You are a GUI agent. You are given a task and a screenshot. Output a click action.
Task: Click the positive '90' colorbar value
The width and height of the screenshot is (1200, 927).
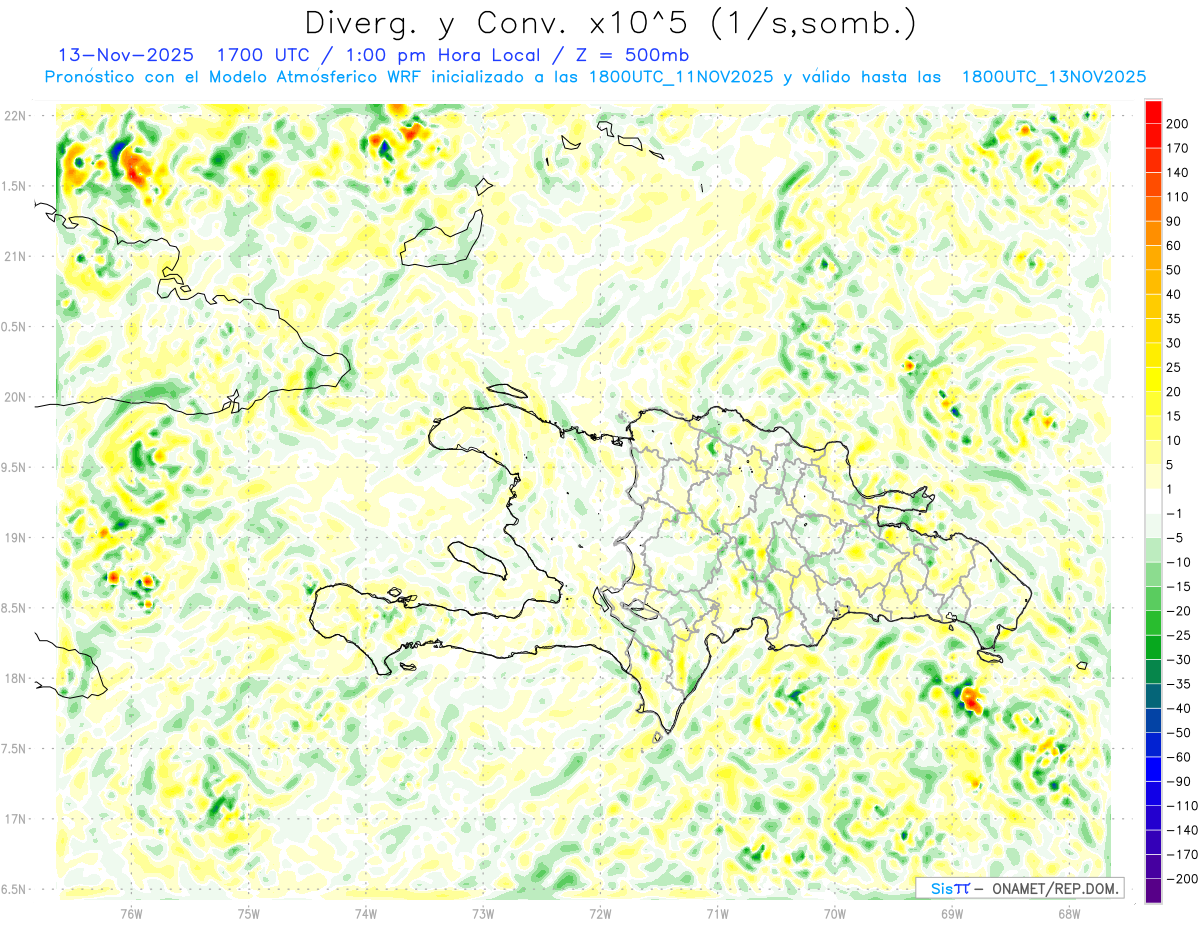pos(1174,221)
